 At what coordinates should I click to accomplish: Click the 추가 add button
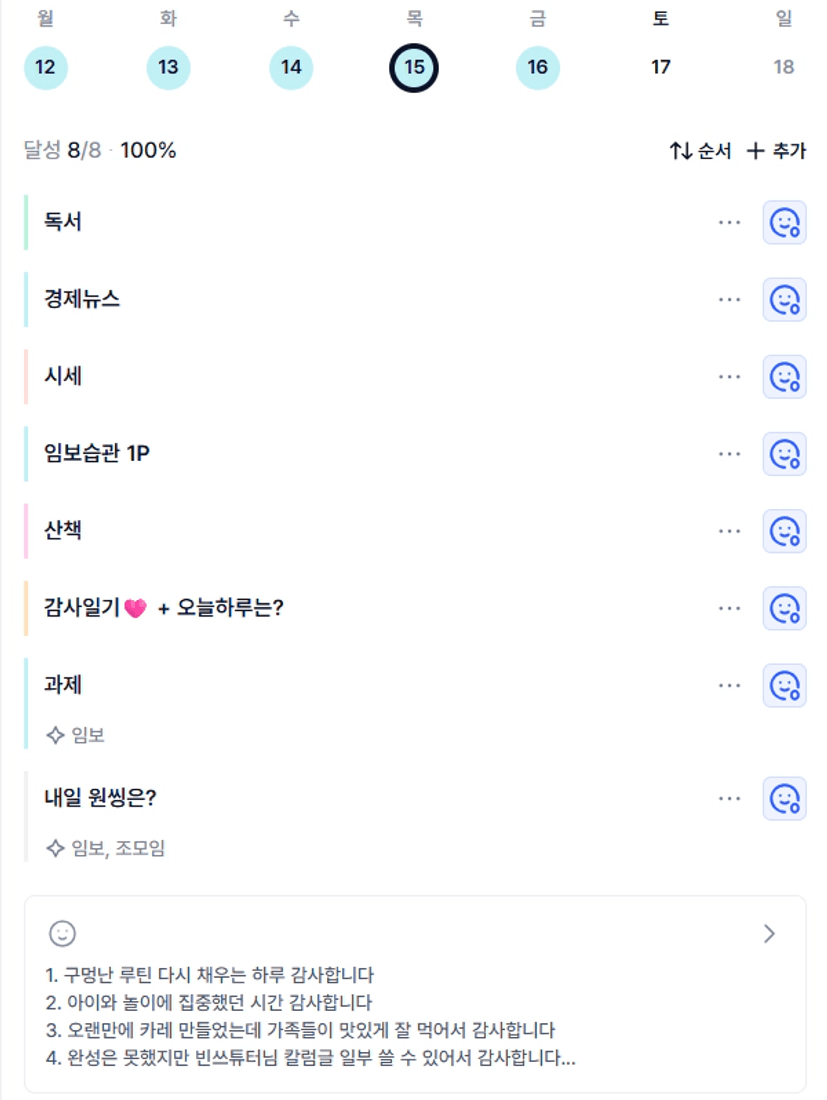coord(777,151)
